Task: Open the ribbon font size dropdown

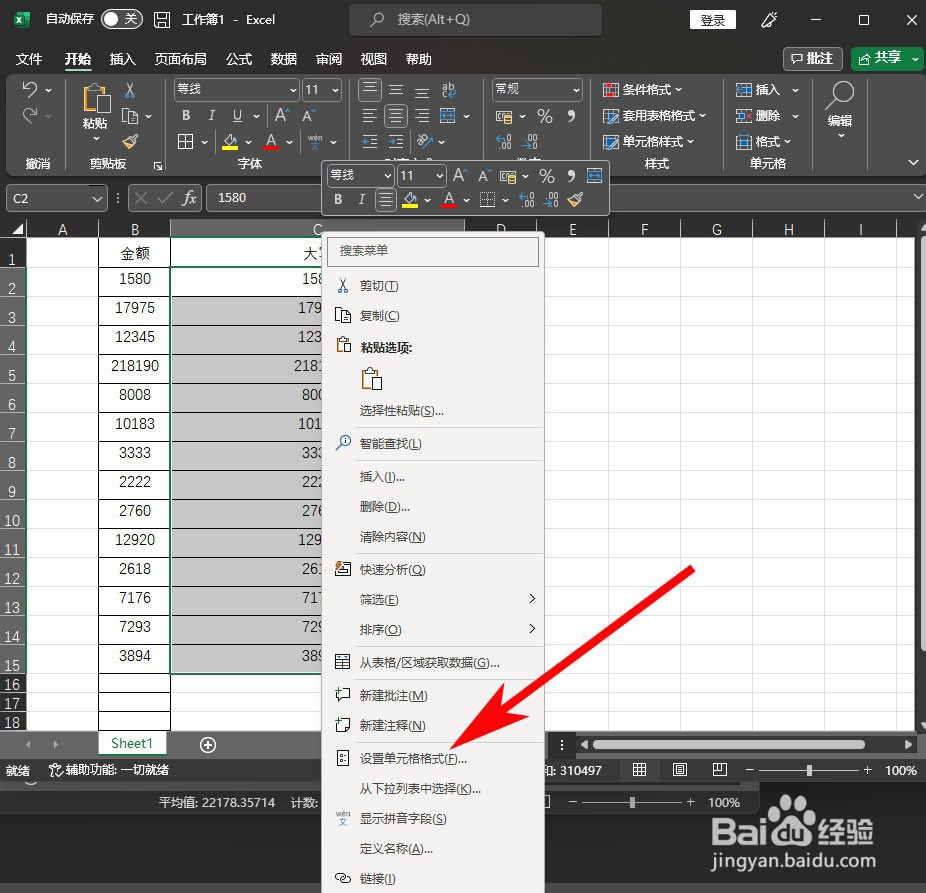Action: pos(335,90)
